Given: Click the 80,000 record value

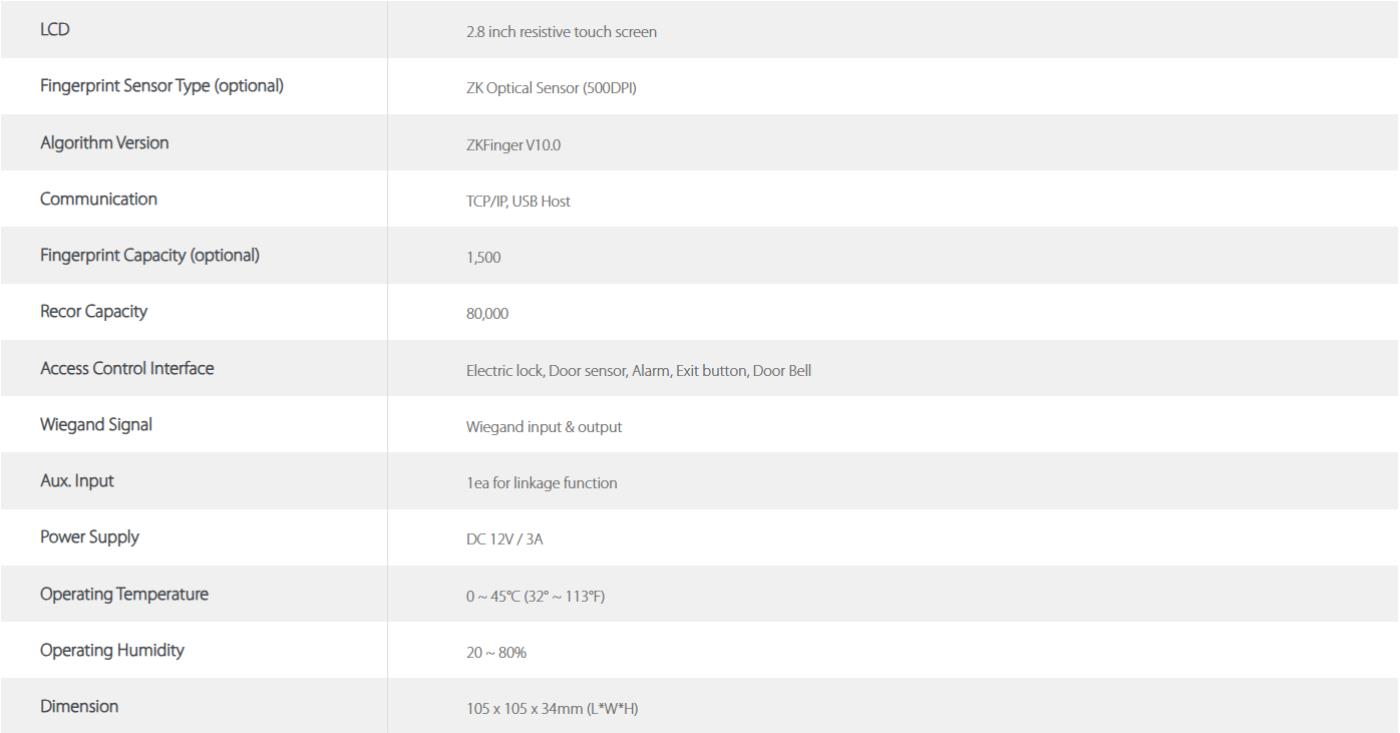Looking at the screenshot, I should [487, 313].
